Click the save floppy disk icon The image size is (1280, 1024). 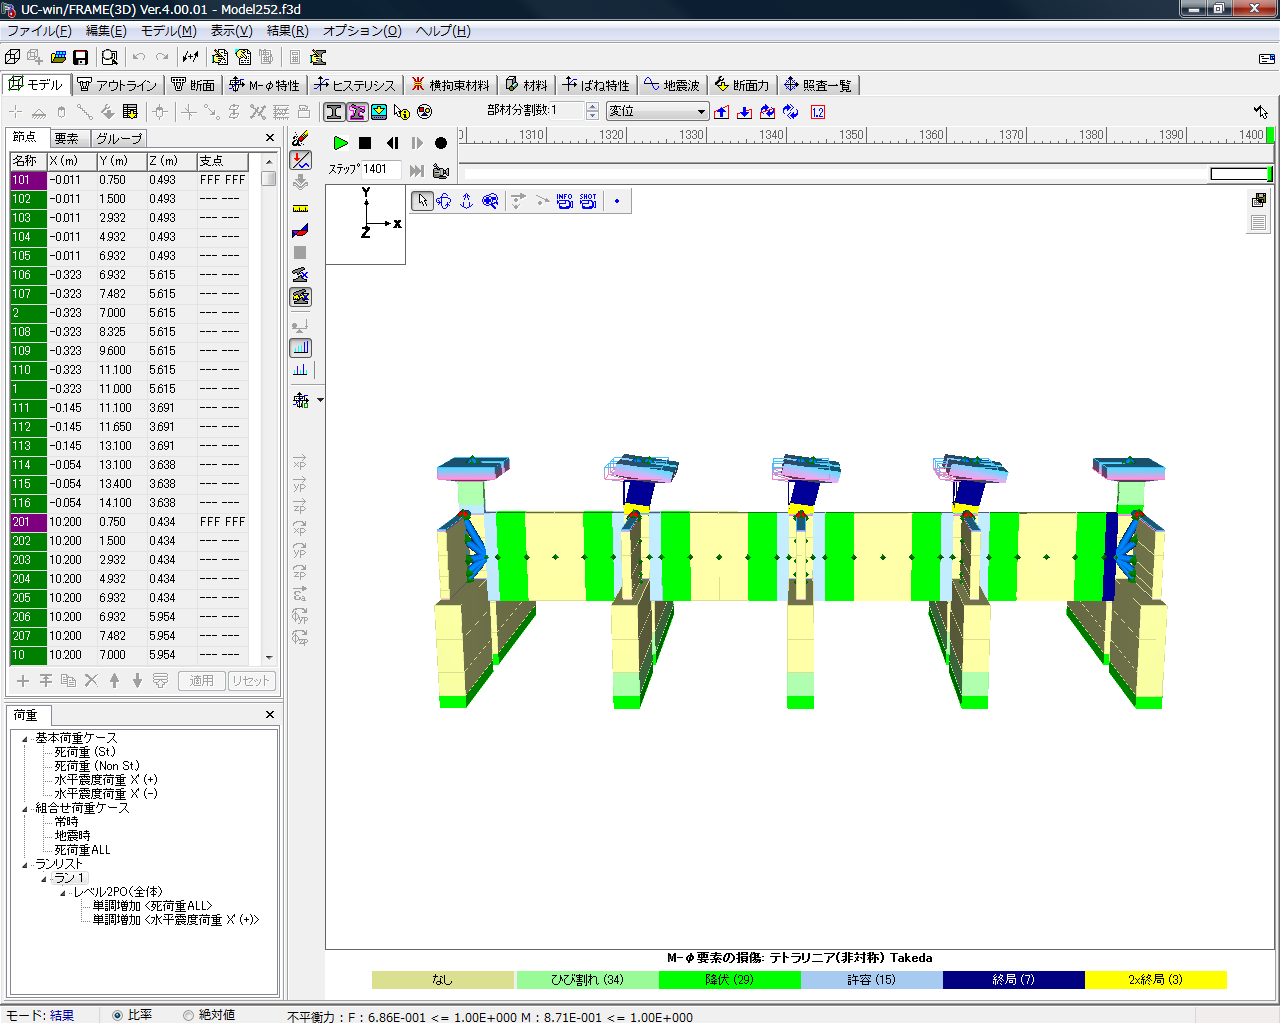click(x=81, y=57)
